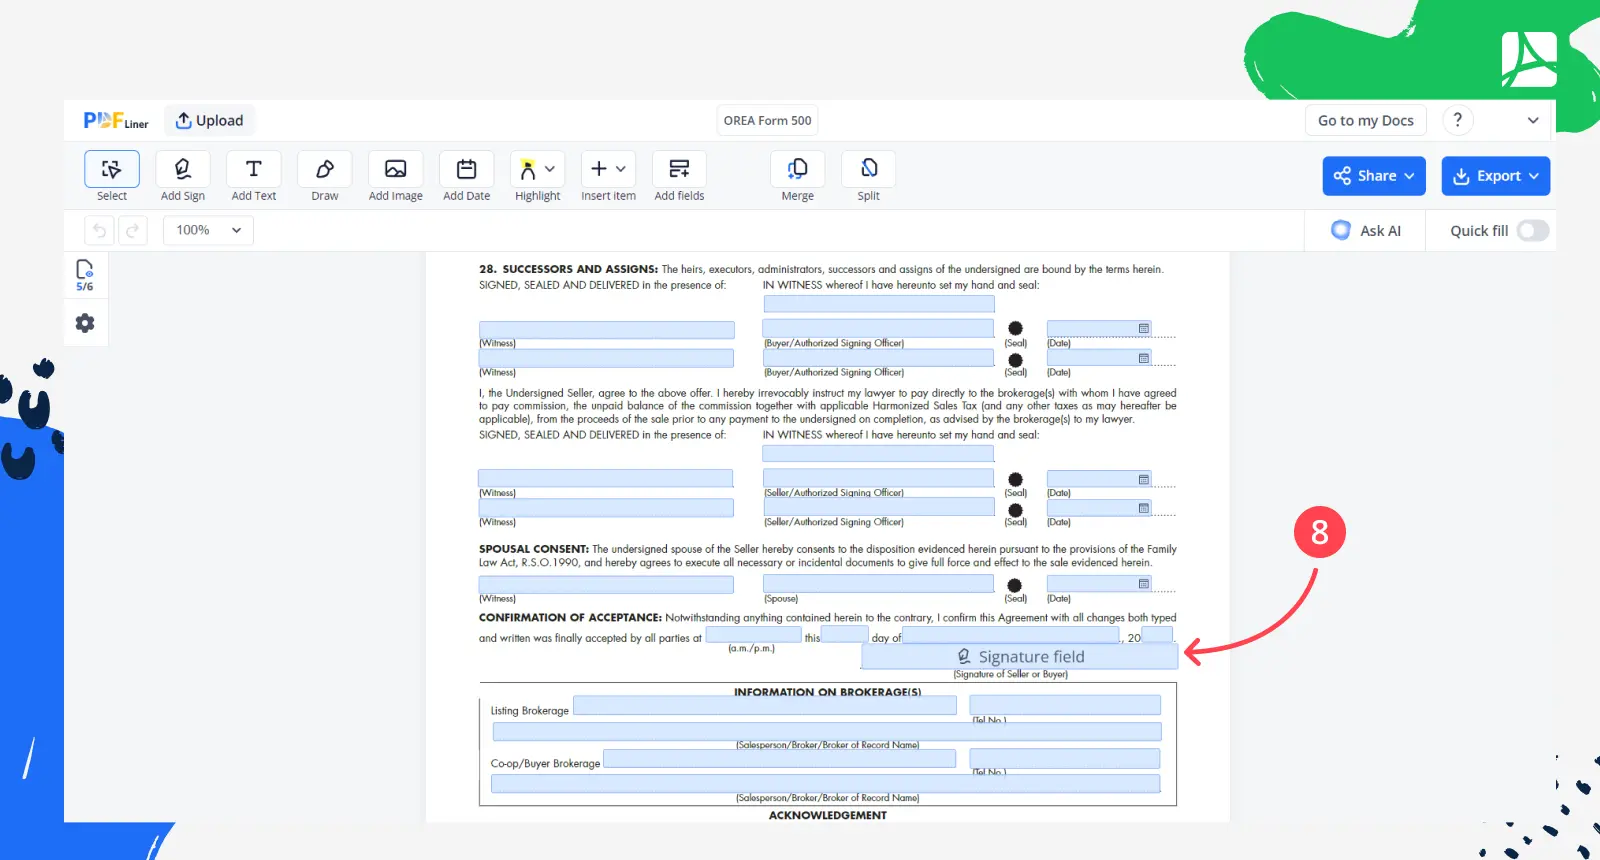Open the Ask AI assistant
Image resolution: width=1600 pixels, height=860 pixels.
1366,230
